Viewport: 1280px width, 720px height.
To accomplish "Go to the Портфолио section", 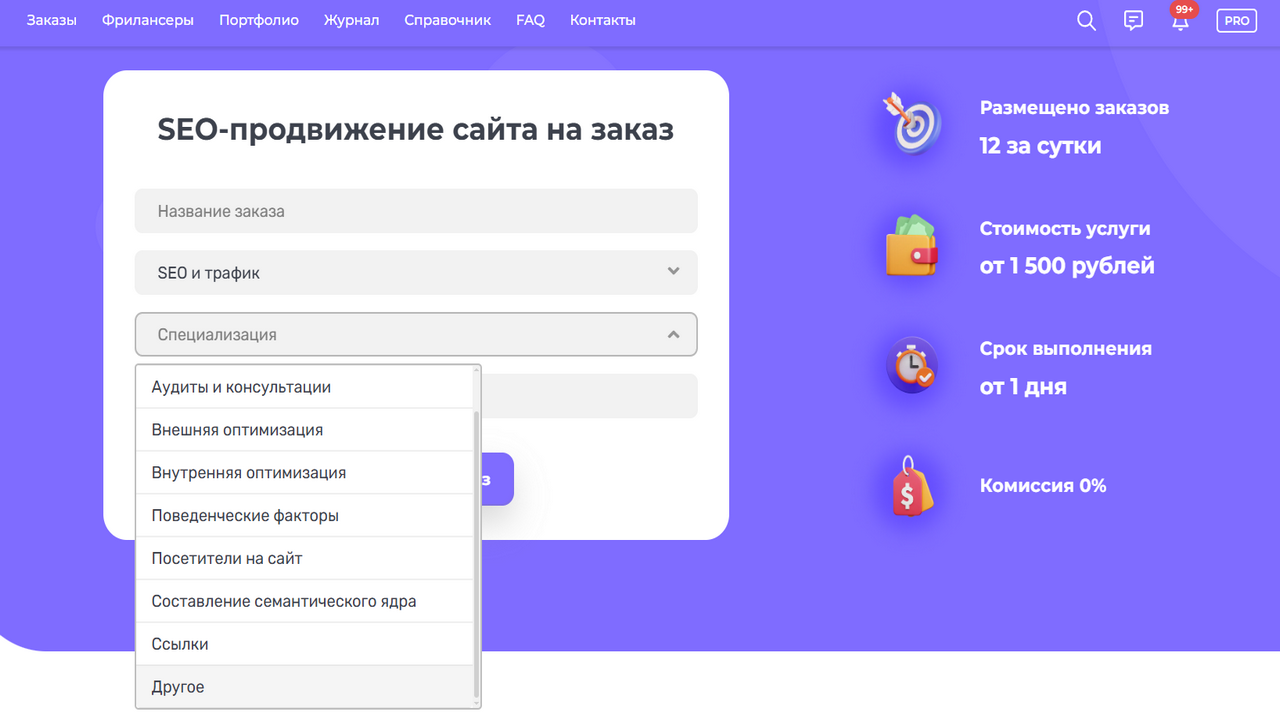I will [x=259, y=20].
